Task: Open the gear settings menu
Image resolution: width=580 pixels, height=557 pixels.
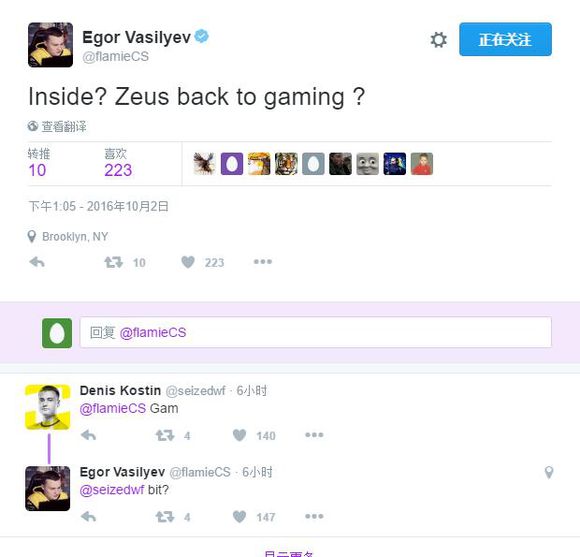Action: click(438, 40)
